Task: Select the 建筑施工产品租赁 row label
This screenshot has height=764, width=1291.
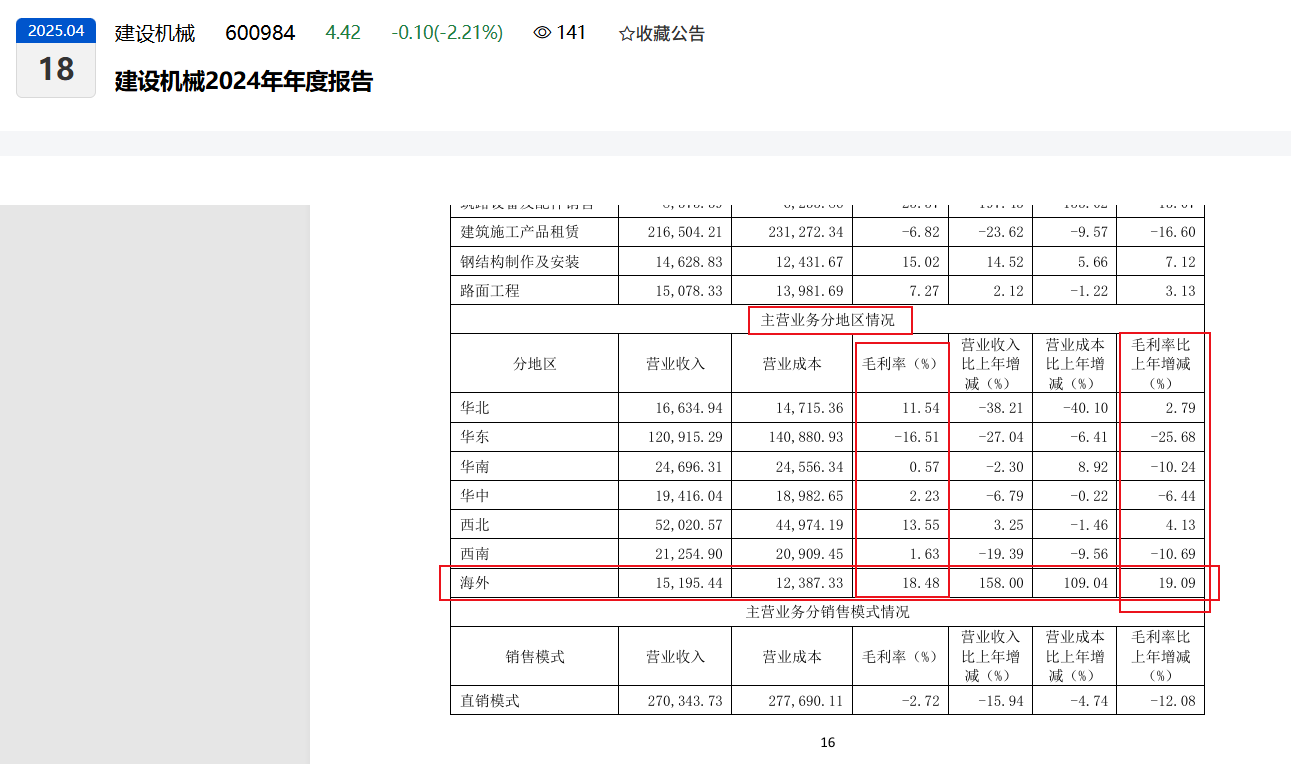Action: coord(520,232)
